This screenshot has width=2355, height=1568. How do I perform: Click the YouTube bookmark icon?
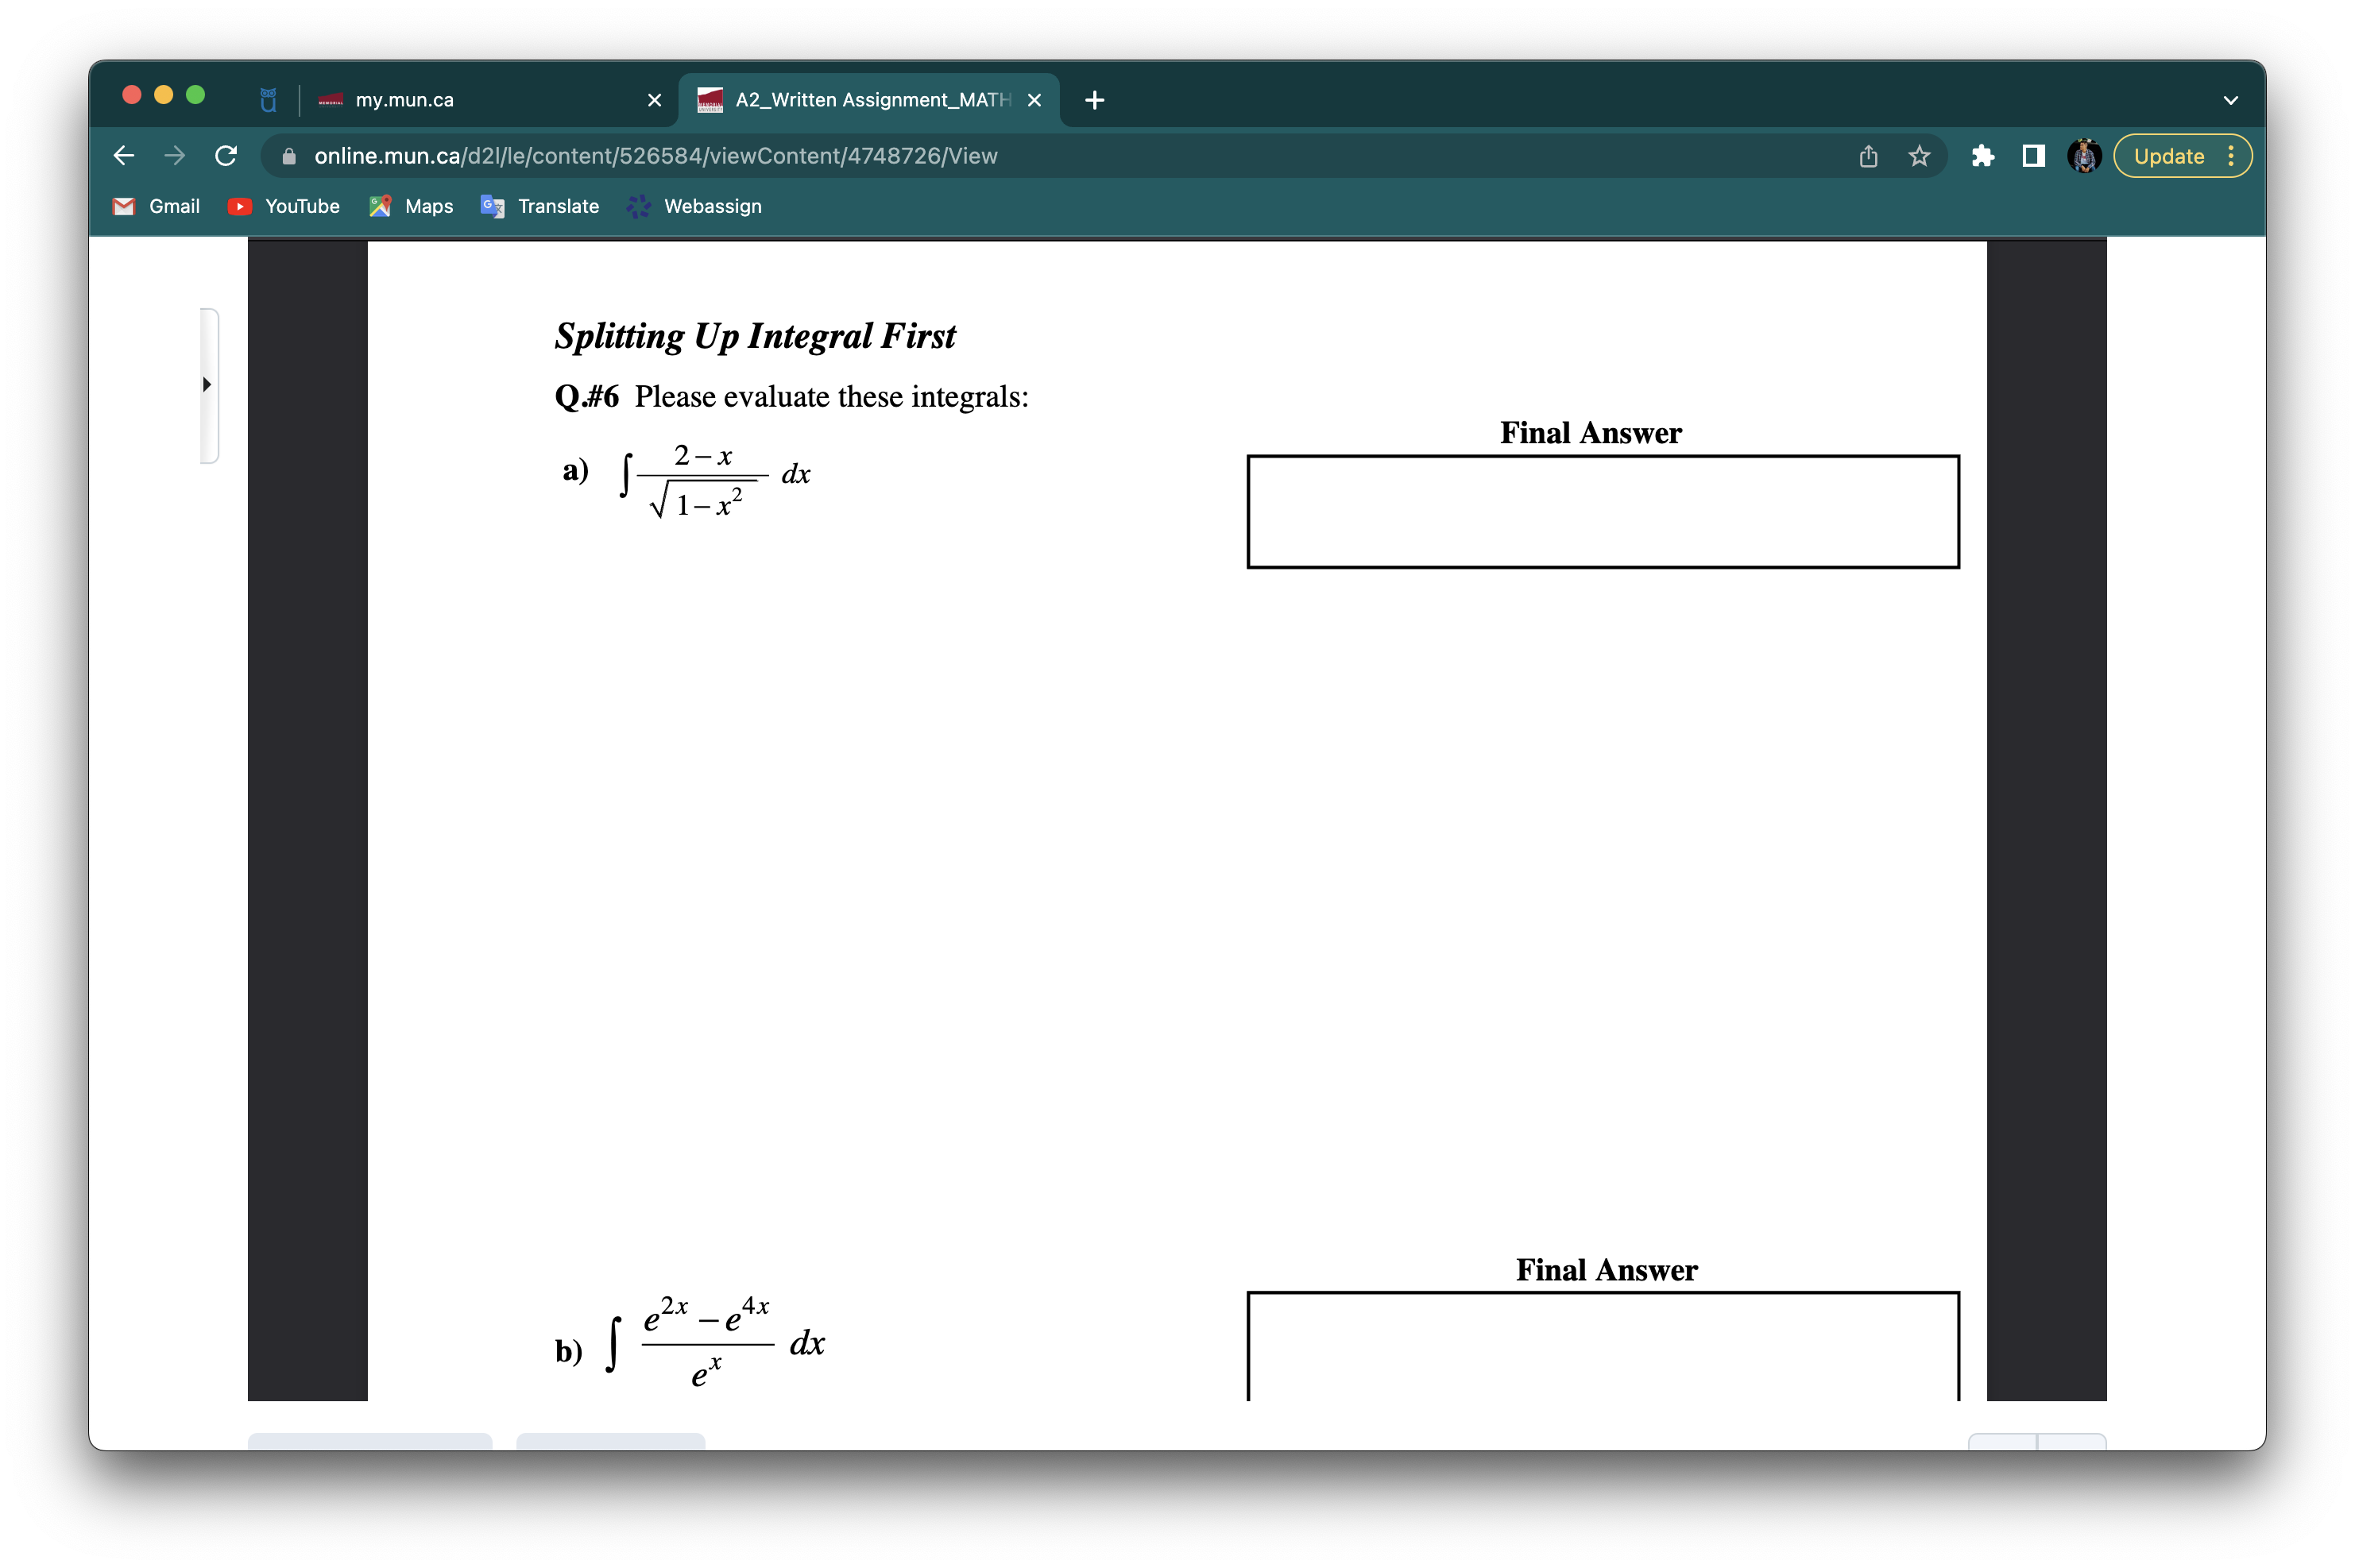tap(240, 206)
